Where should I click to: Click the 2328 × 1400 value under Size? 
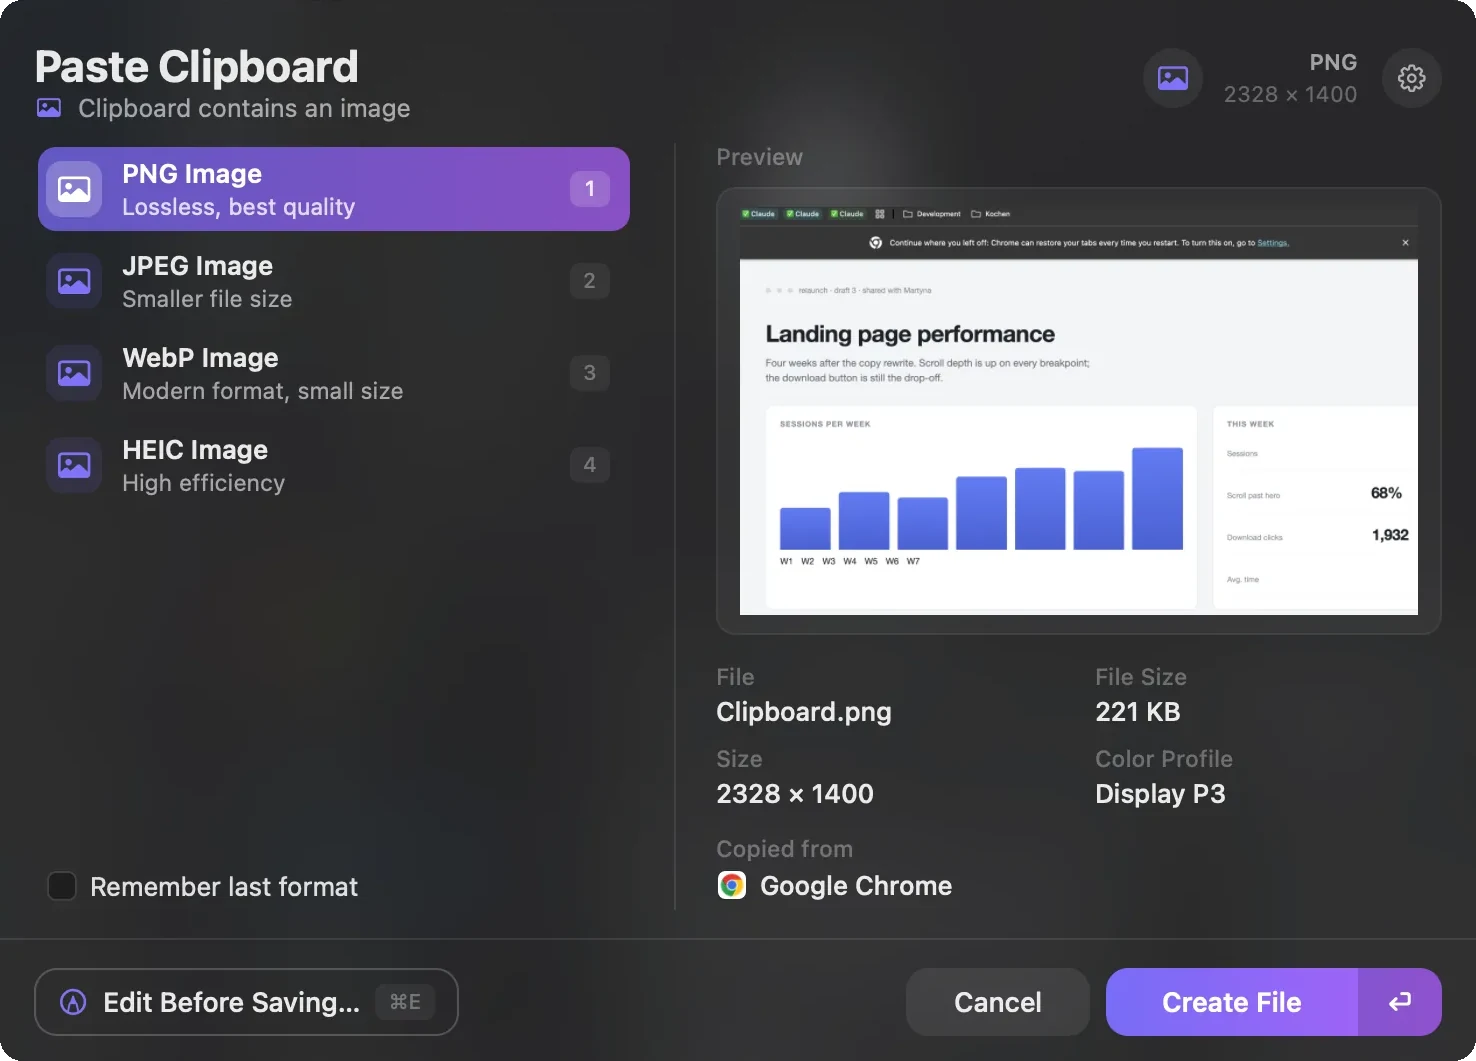tap(795, 794)
